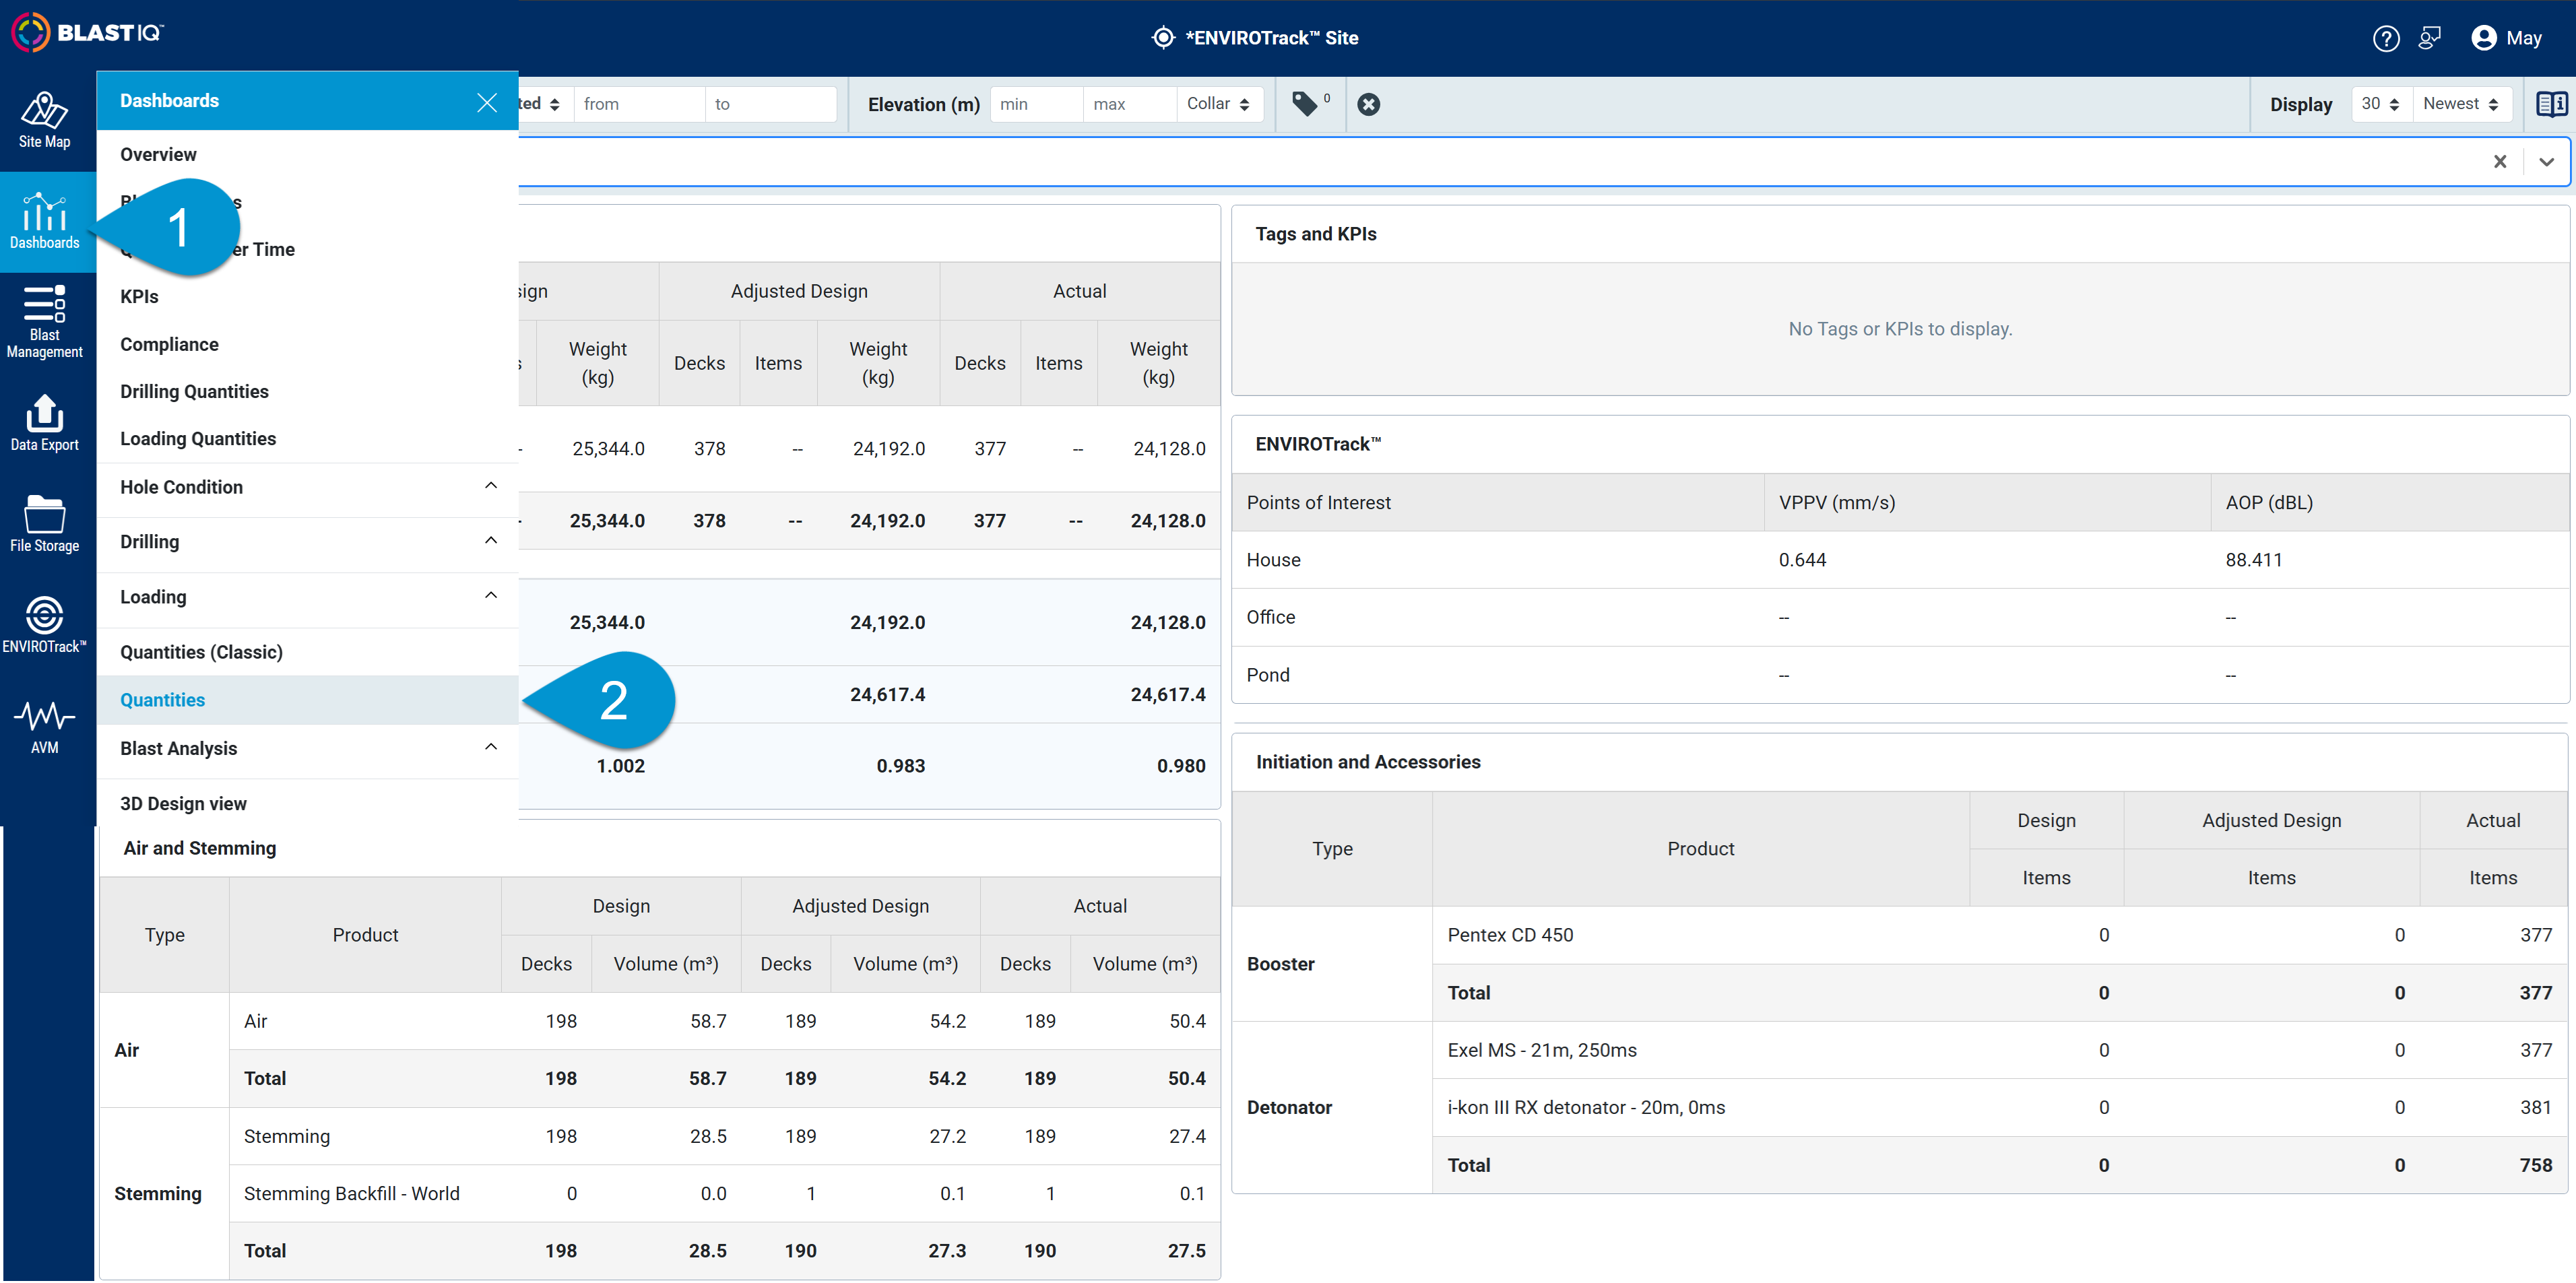2576x1283 pixels.
Task: Open Data Export from the sidebar
Action: (x=44, y=423)
